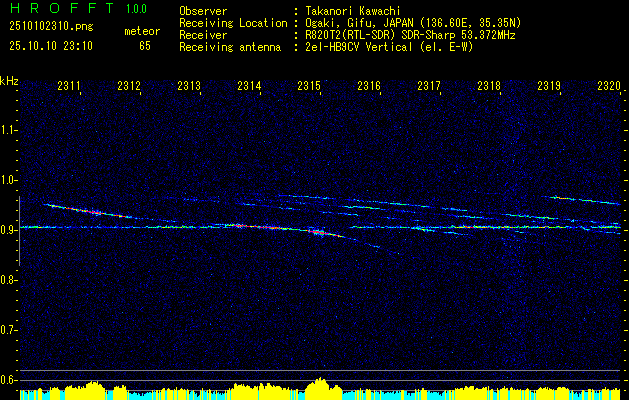
Task: Click the 2312 time marker
Action: point(129,86)
